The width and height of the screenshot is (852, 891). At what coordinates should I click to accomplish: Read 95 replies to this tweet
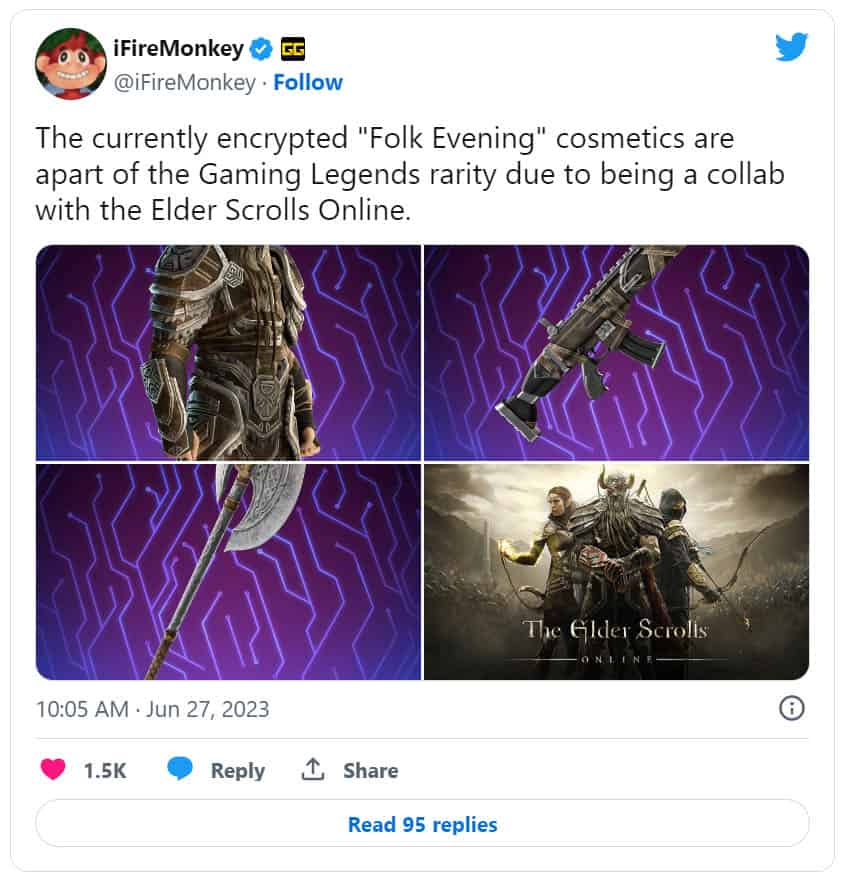[422, 824]
